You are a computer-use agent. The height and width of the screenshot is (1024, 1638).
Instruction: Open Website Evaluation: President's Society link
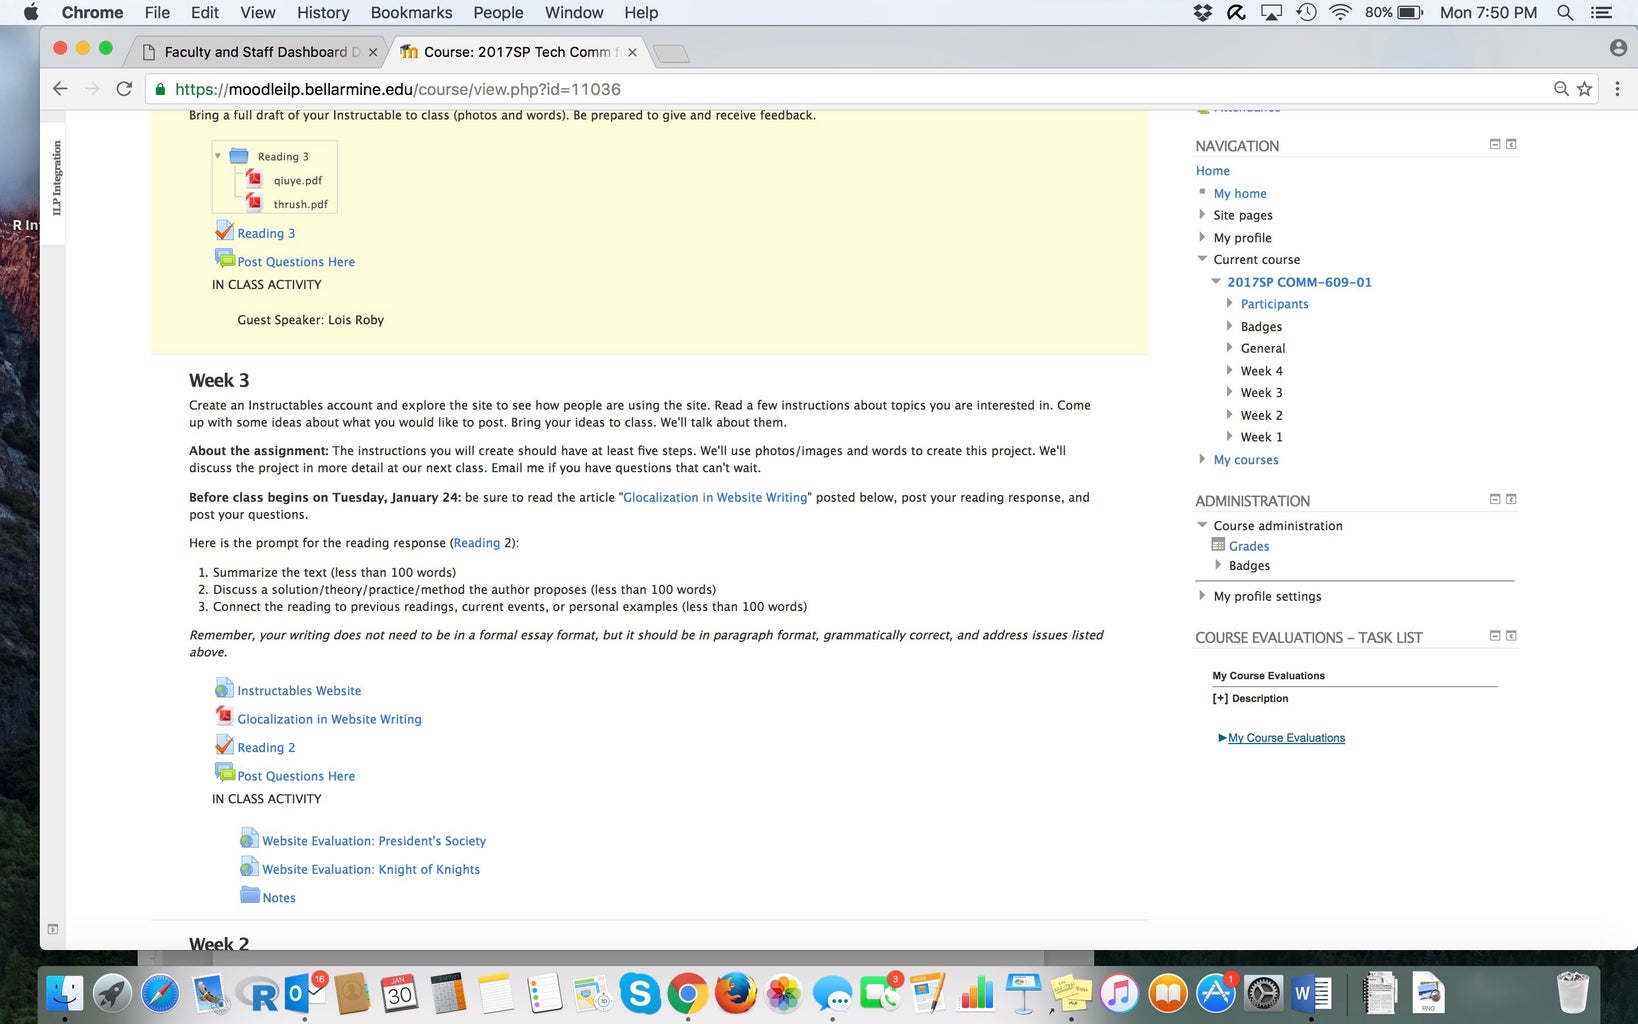[374, 840]
